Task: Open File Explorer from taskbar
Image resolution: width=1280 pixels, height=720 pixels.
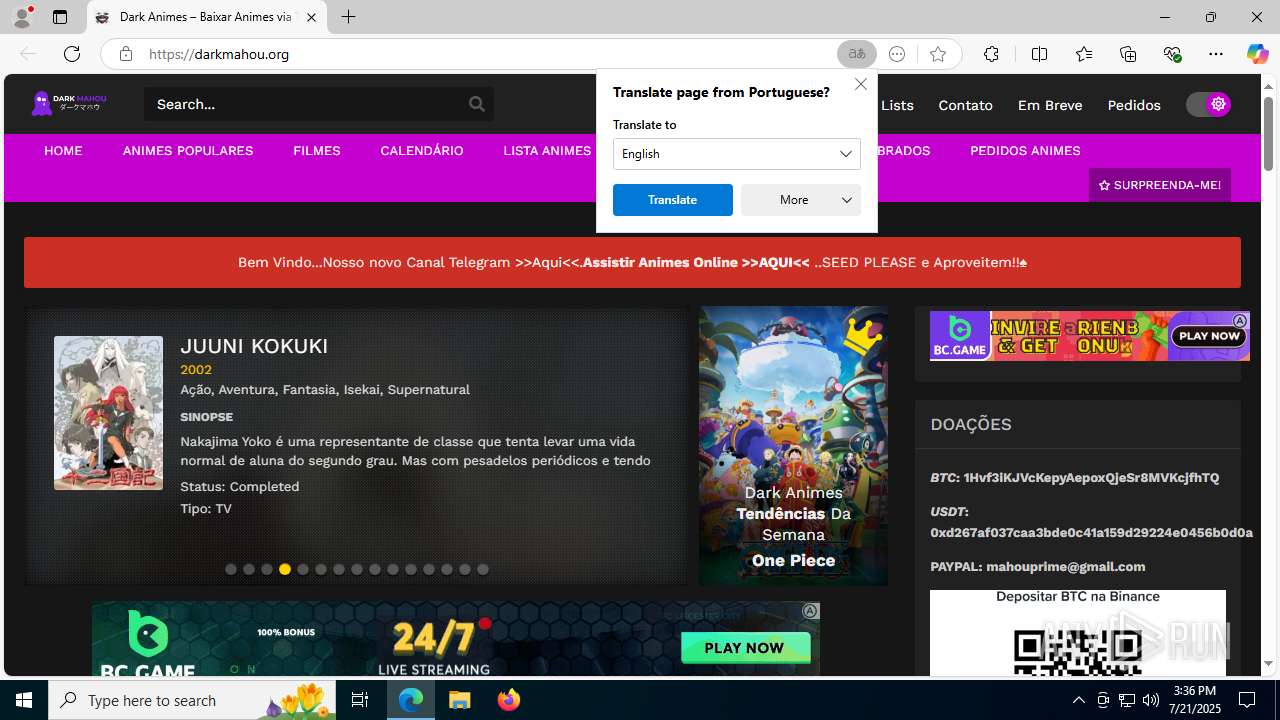Action: pyautogui.click(x=460, y=700)
